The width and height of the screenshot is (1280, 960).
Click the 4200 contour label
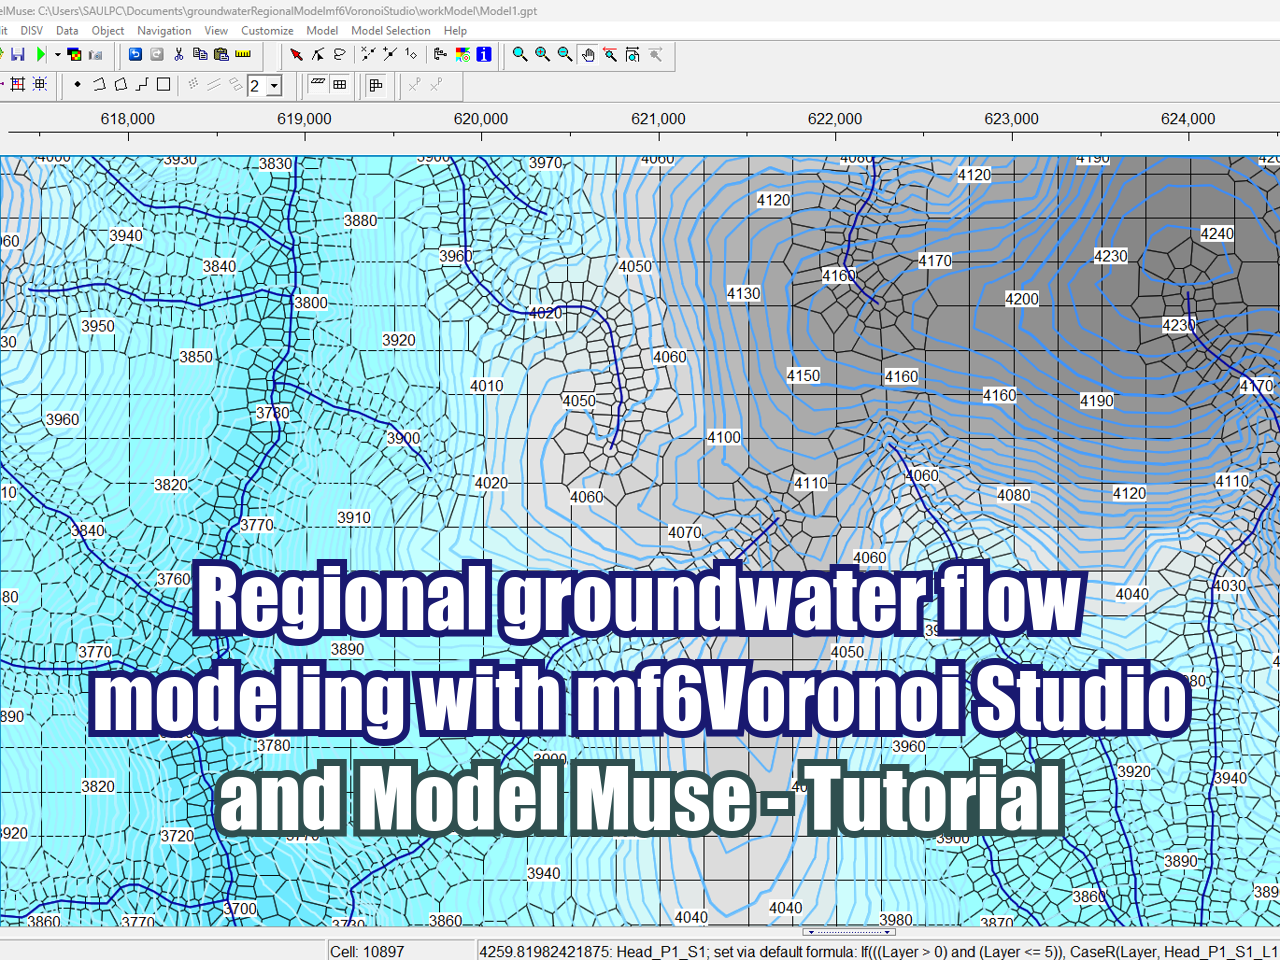[x=1022, y=299]
